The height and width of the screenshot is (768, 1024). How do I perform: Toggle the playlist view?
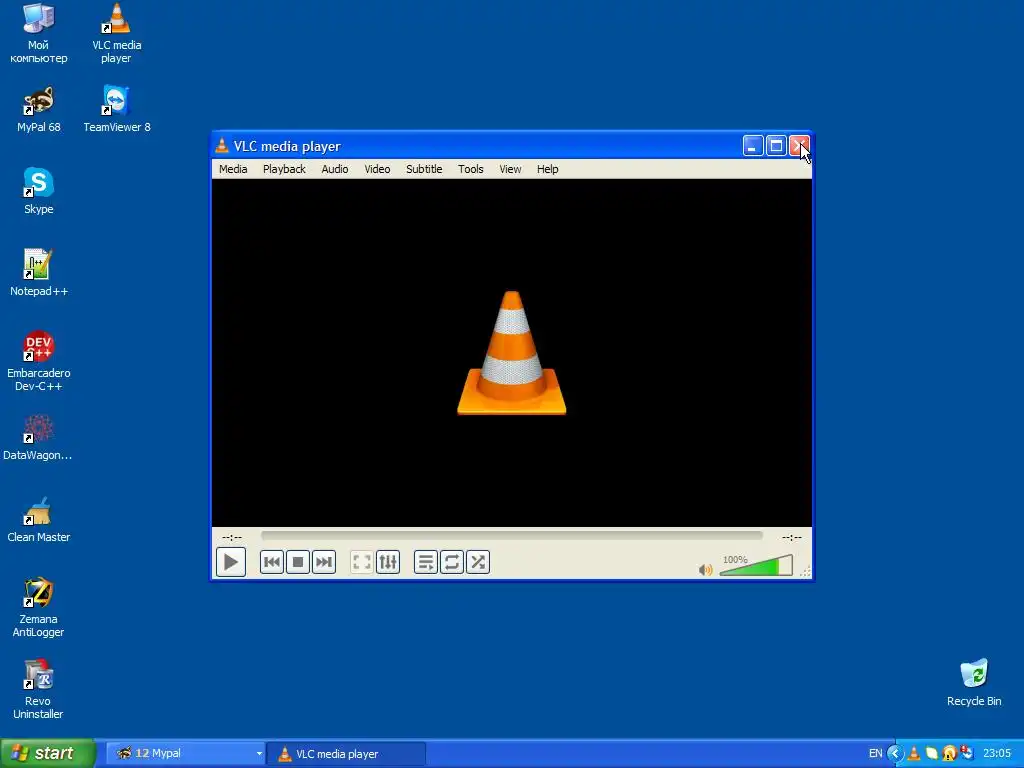point(426,562)
